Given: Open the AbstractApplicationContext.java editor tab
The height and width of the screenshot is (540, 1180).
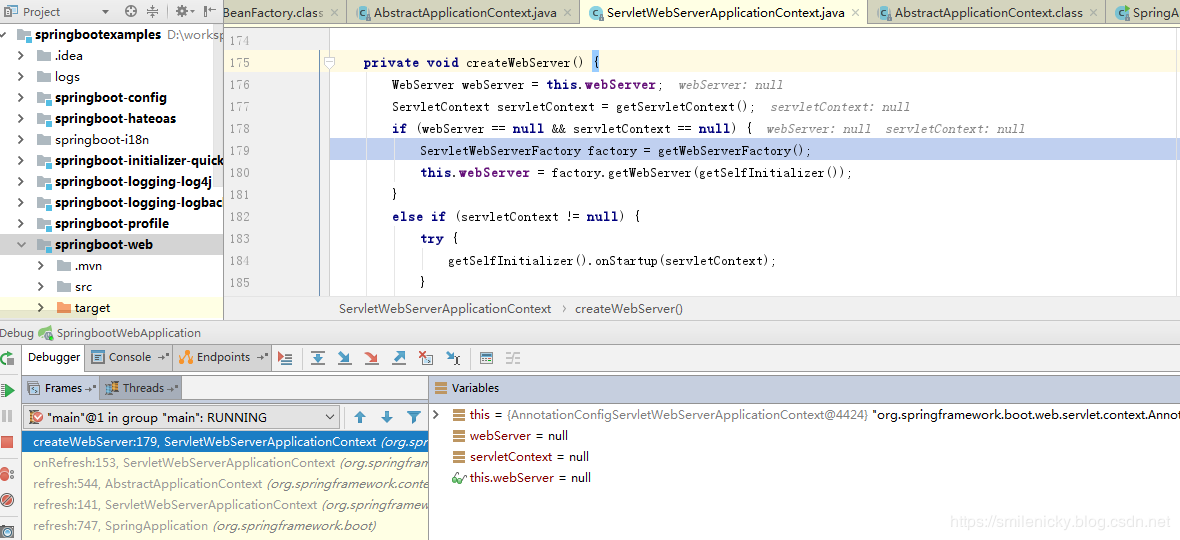Looking at the screenshot, I should 465,13.
